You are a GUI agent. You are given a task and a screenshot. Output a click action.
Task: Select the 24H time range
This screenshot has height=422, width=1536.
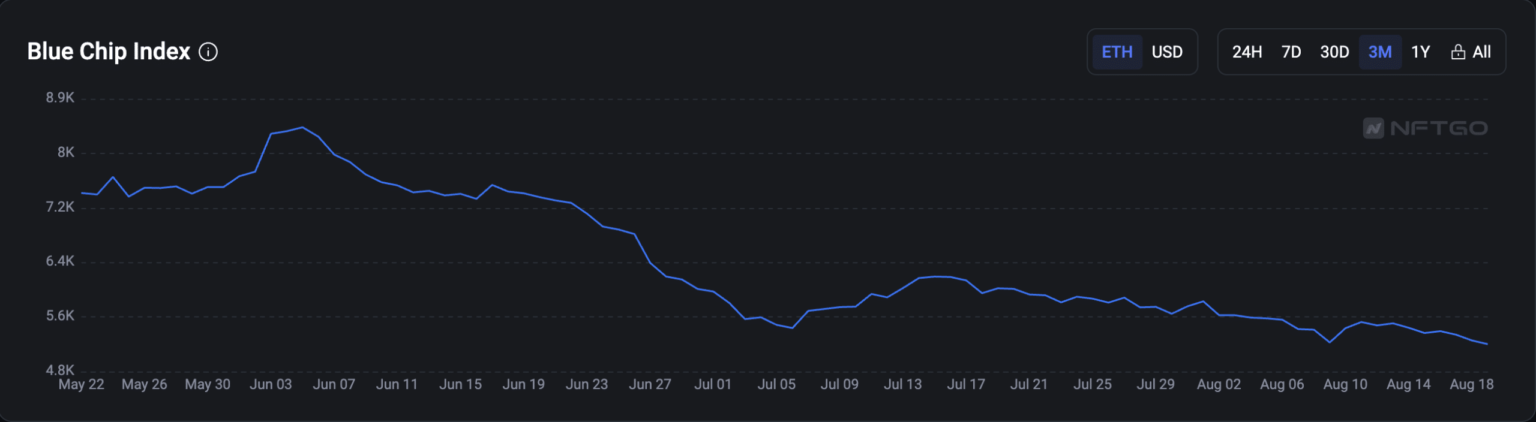[x=1247, y=52]
